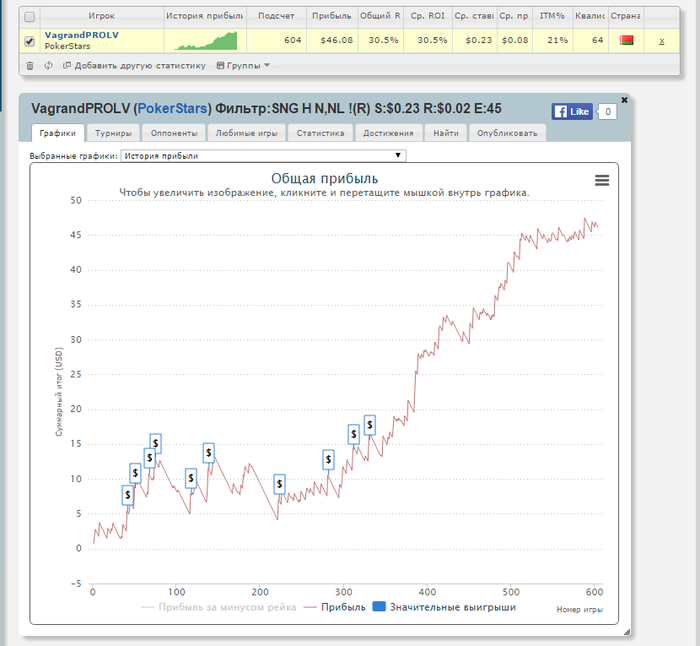Open the Статистика tab
700x646 pixels.
click(320, 132)
